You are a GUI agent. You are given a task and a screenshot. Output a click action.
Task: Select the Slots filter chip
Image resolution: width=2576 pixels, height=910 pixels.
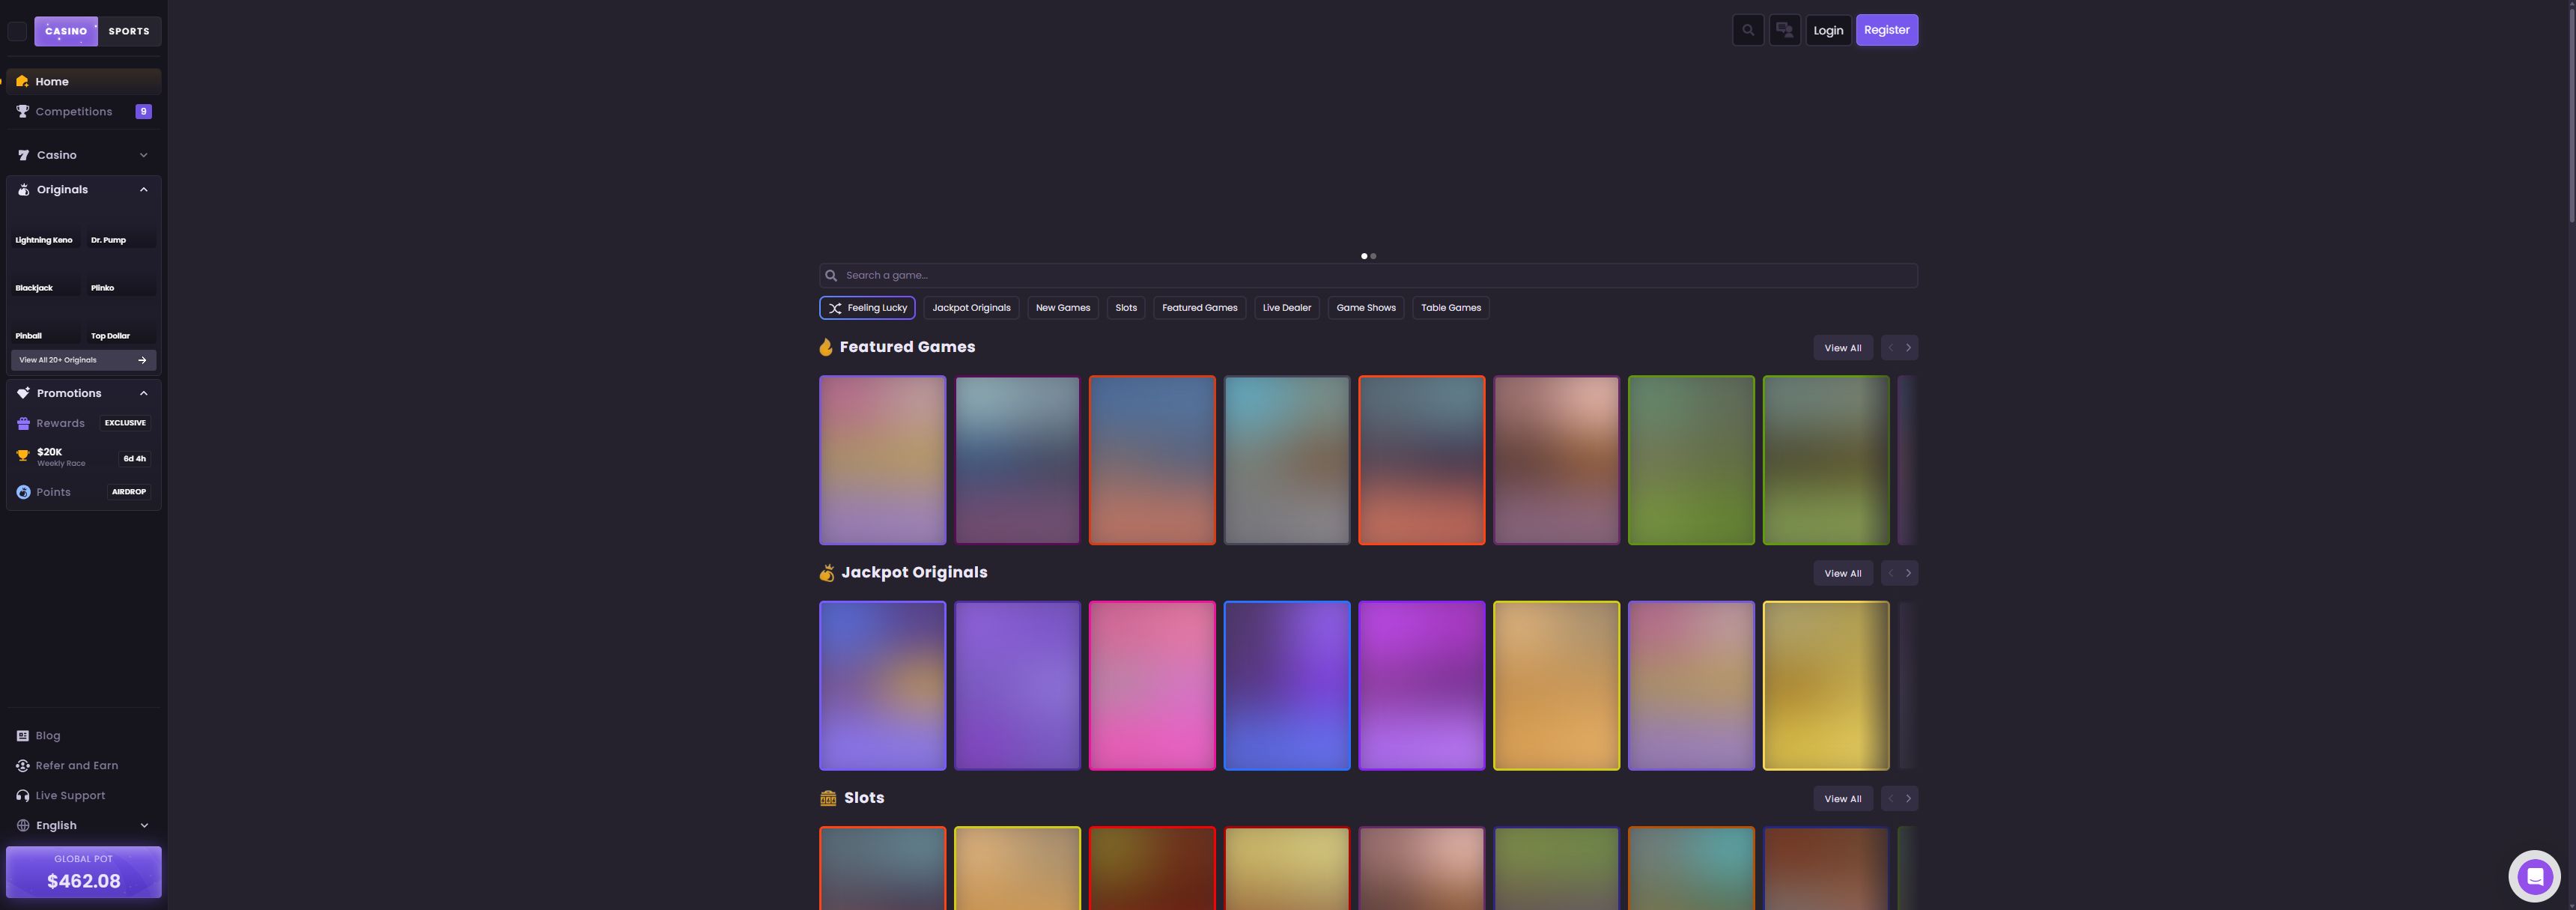(x=1126, y=308)
